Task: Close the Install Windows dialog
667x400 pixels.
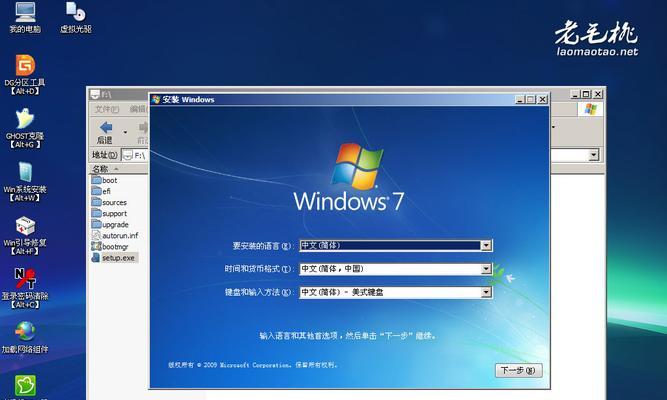Action: pyautogui.click(x=542, y=100)
